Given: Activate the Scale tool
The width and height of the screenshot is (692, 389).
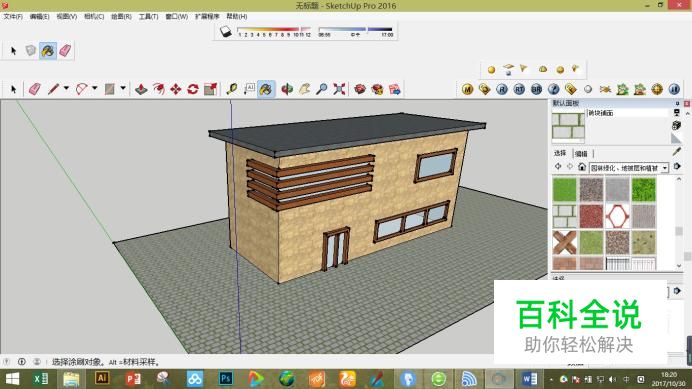Looking at the screenshot, I should pos(211,89).
